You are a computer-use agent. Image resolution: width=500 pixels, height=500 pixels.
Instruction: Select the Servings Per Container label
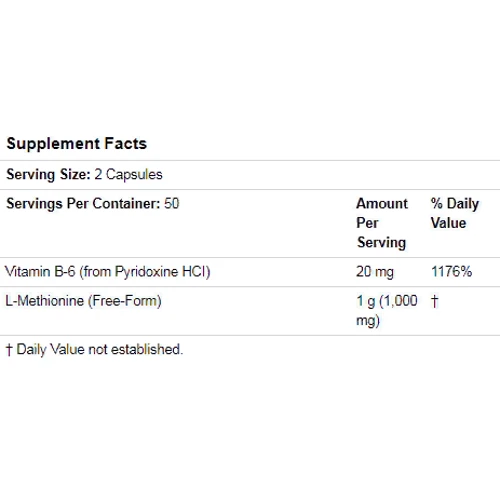[83, 204]
